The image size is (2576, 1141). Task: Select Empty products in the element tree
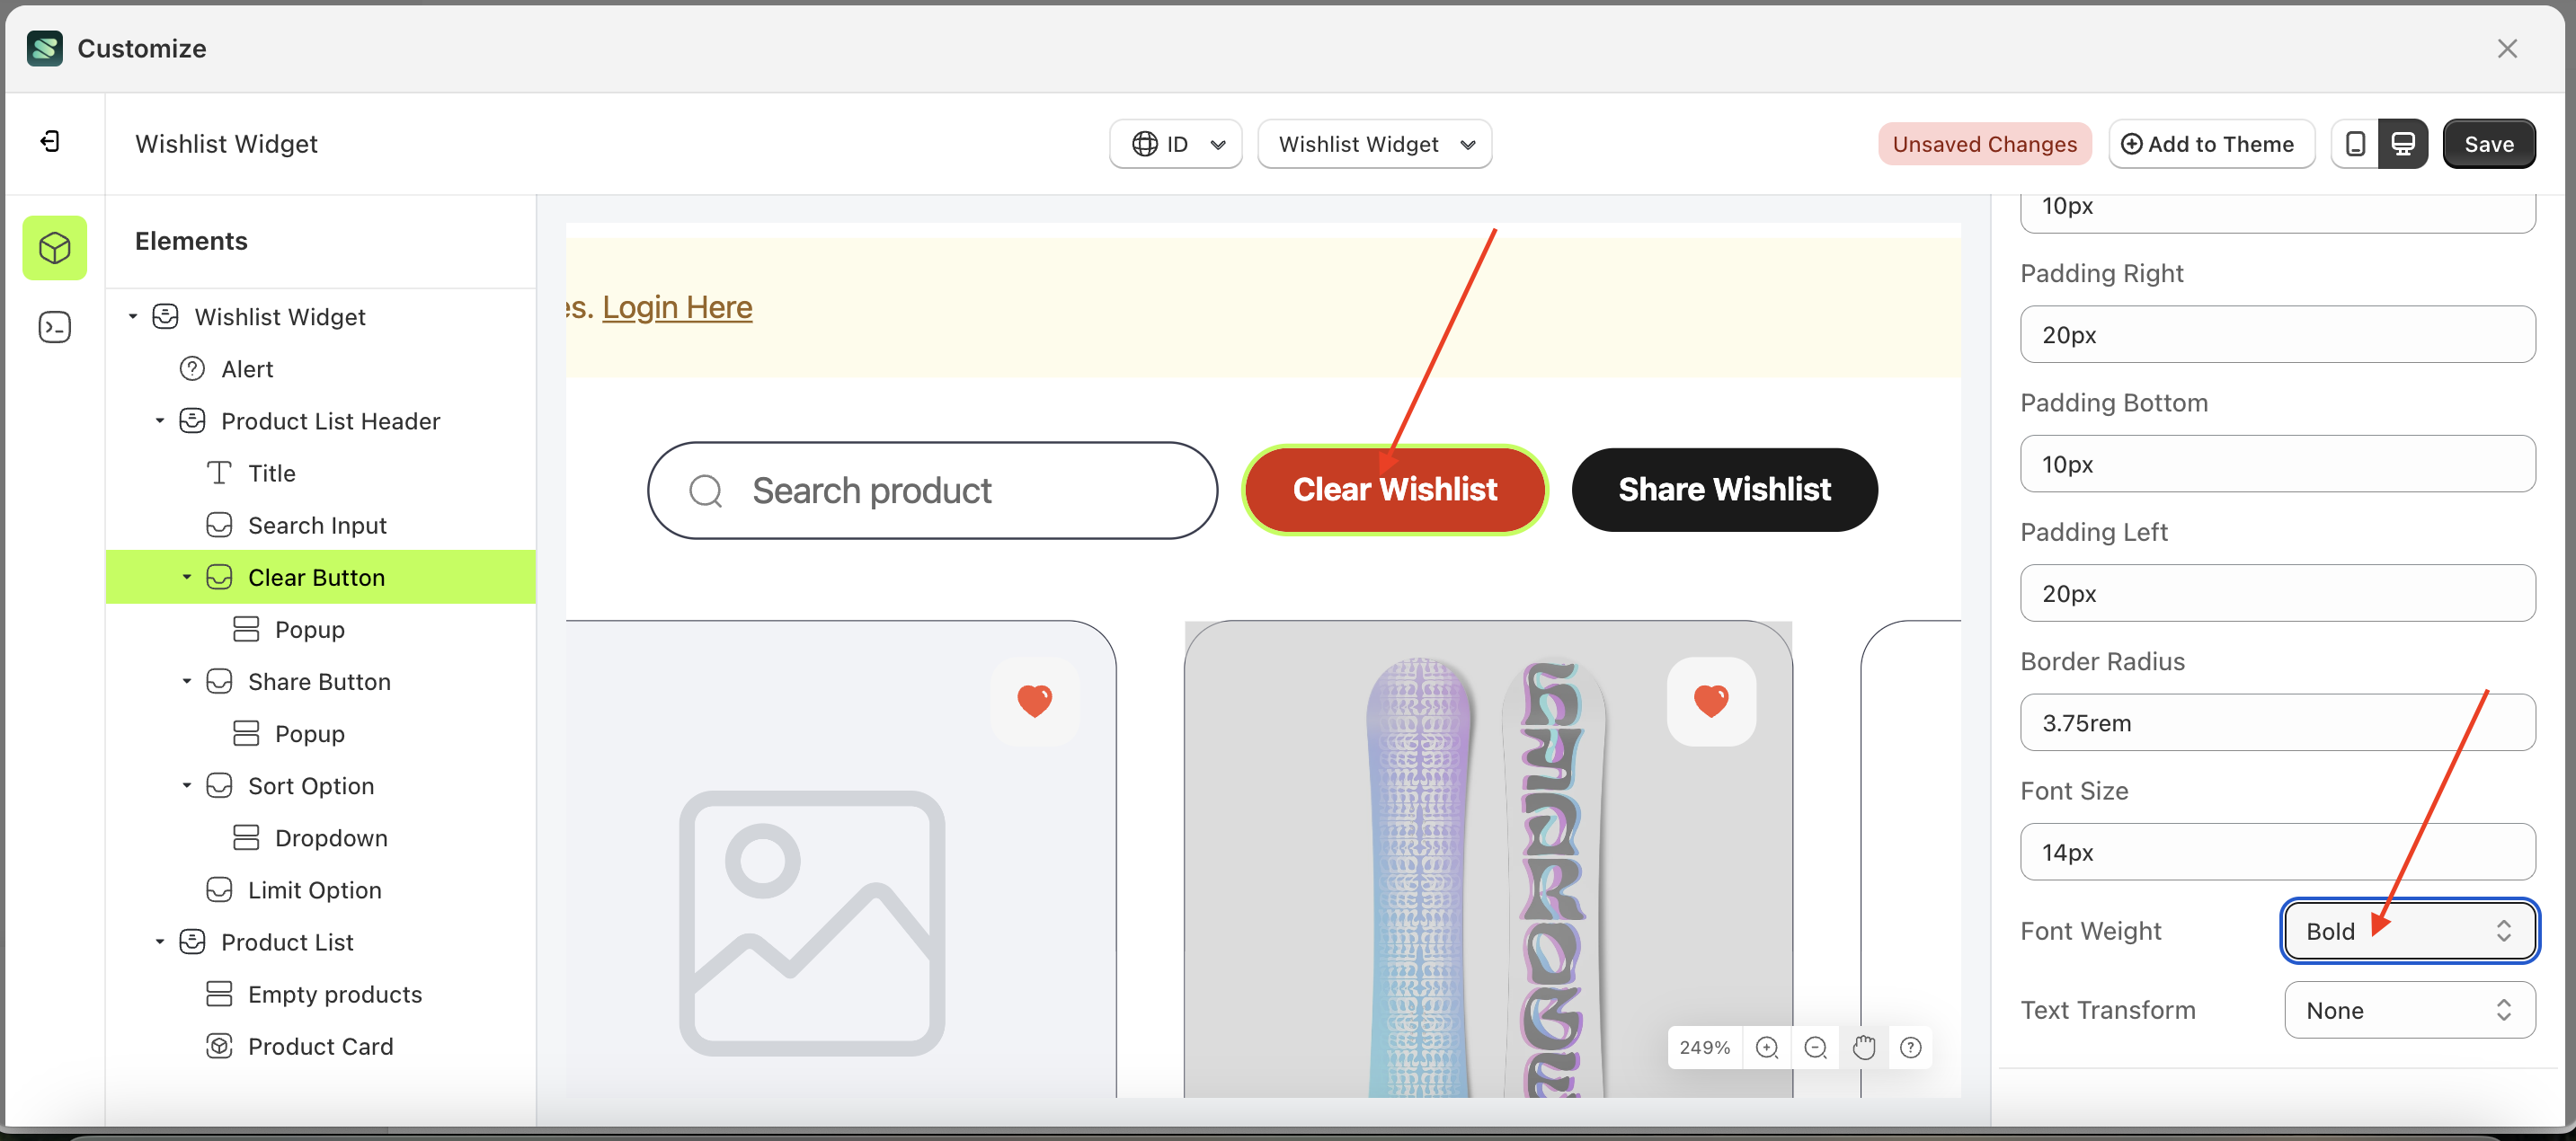coord(335,993)
